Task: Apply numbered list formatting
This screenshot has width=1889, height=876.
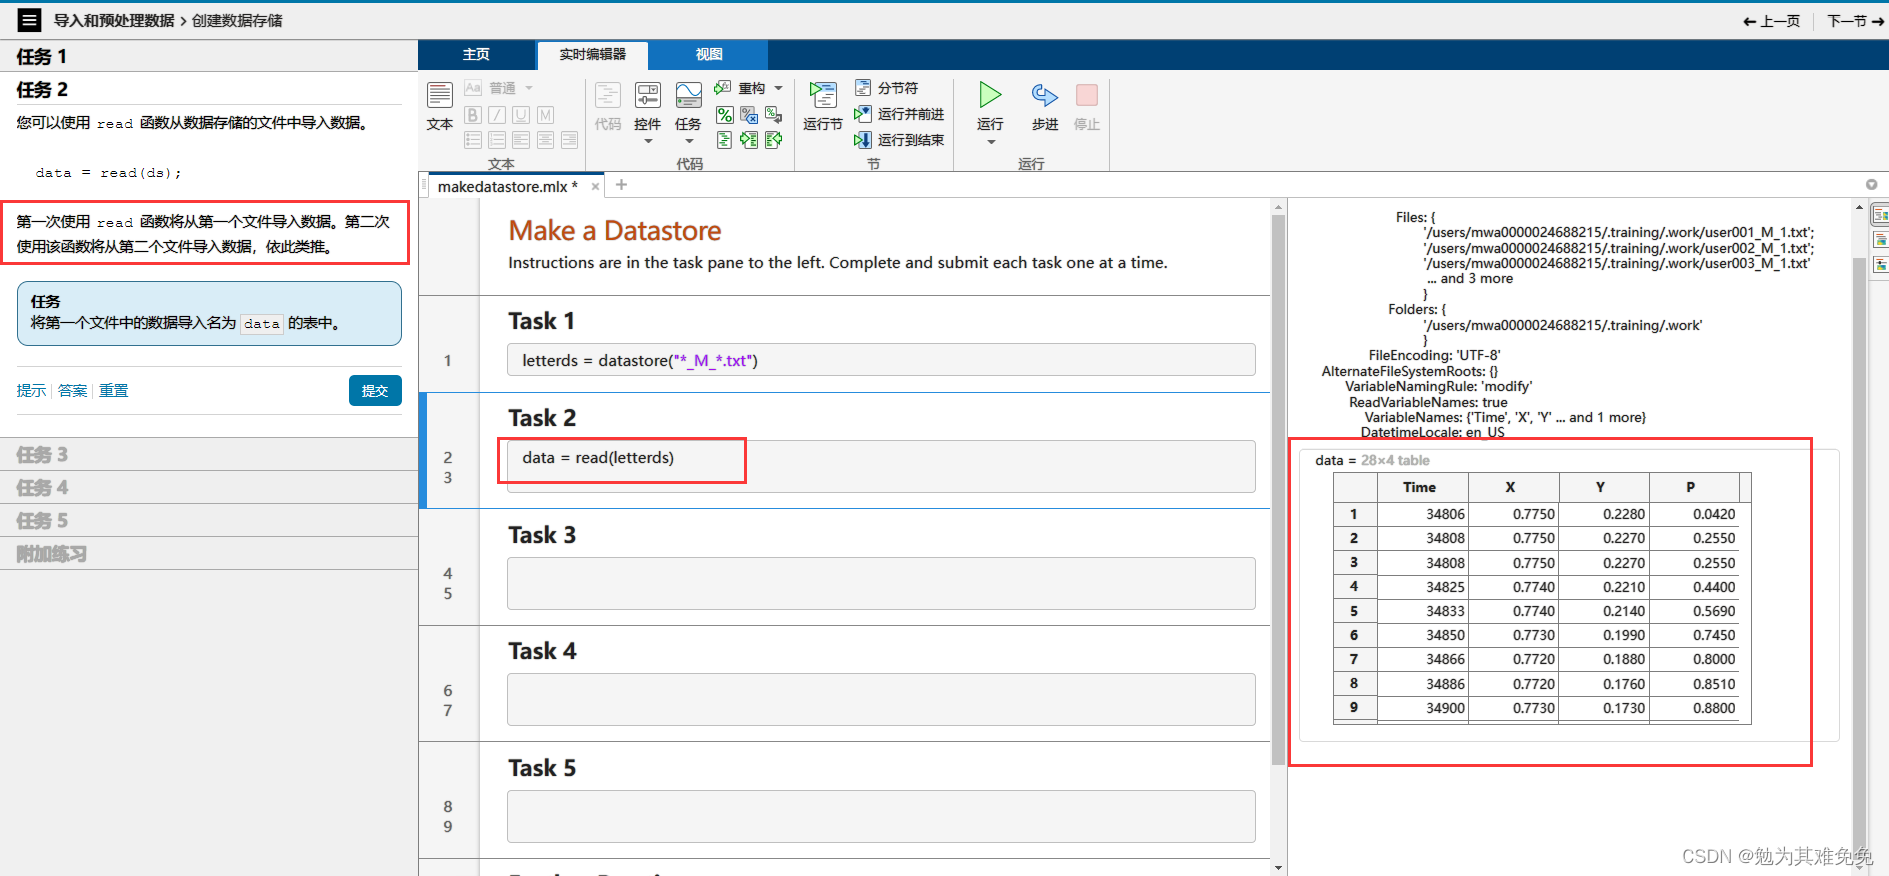Action: click(x=497, y=140)
